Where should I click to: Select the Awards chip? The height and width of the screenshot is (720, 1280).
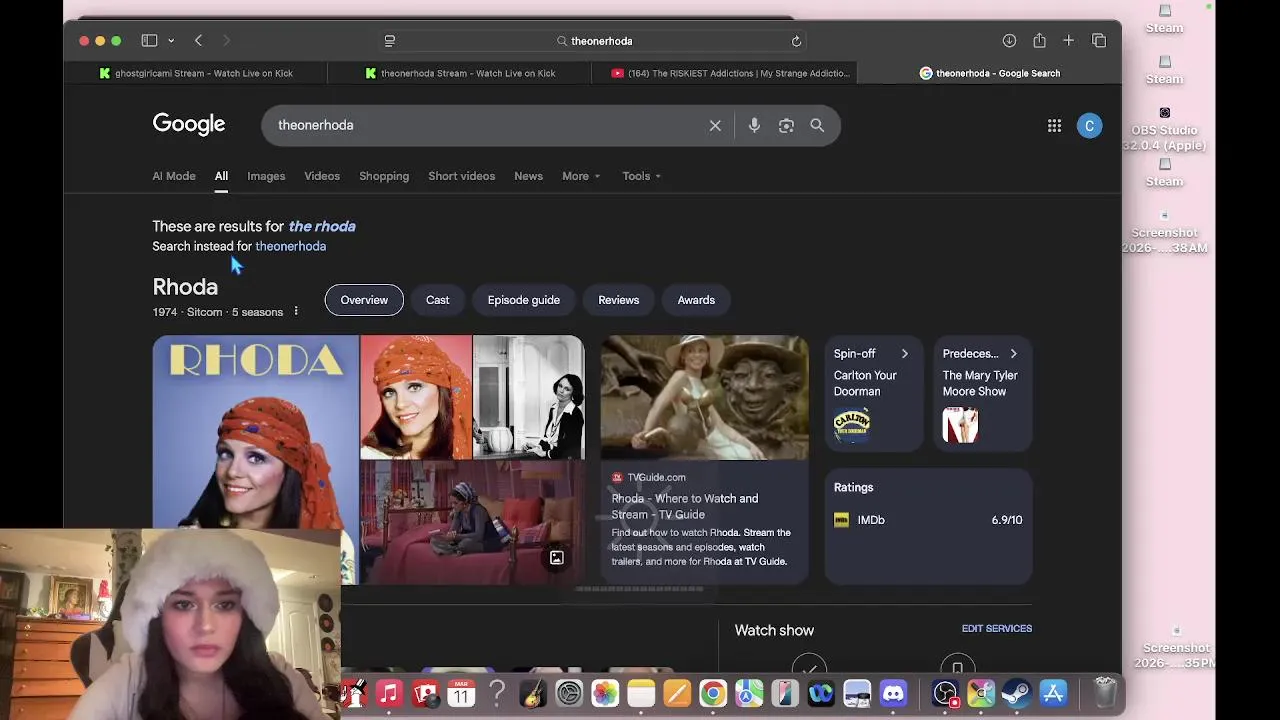click(696, 300)
